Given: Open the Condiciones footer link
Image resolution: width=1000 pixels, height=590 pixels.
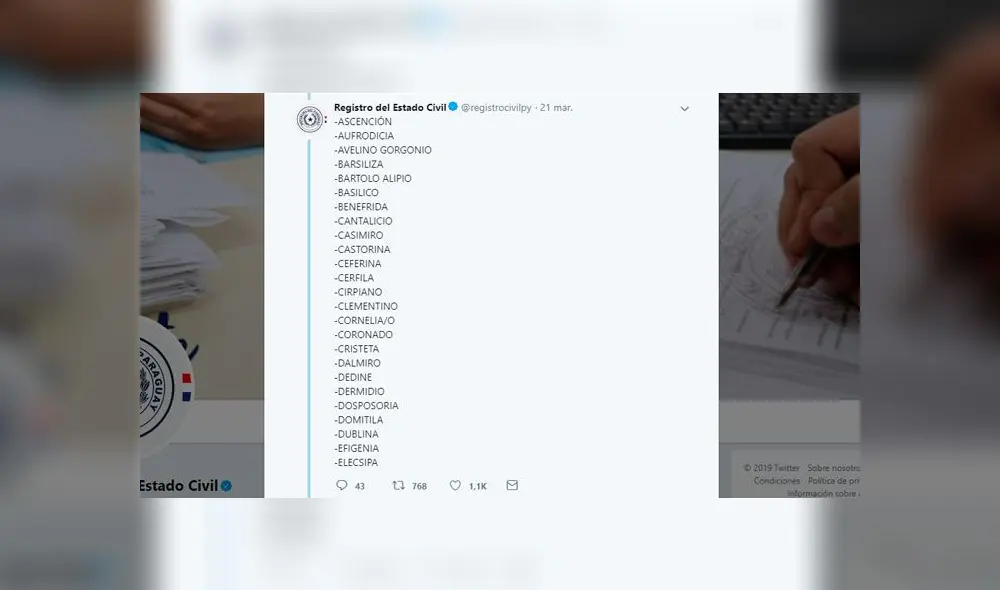Looking at the screenshot, I should [777, 481].
